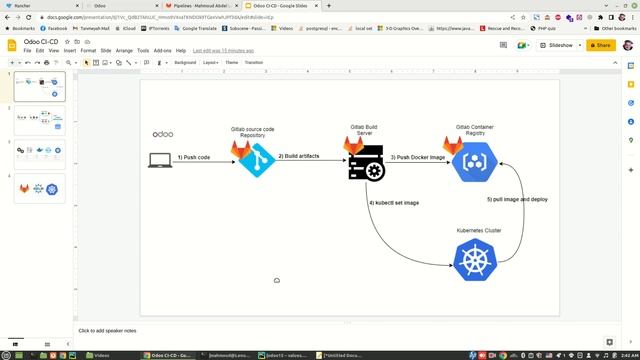The height and width of the screenshot is (360, 640).
Task: Star the Odoo CI-CD presentation
Action: click(67, 42)
